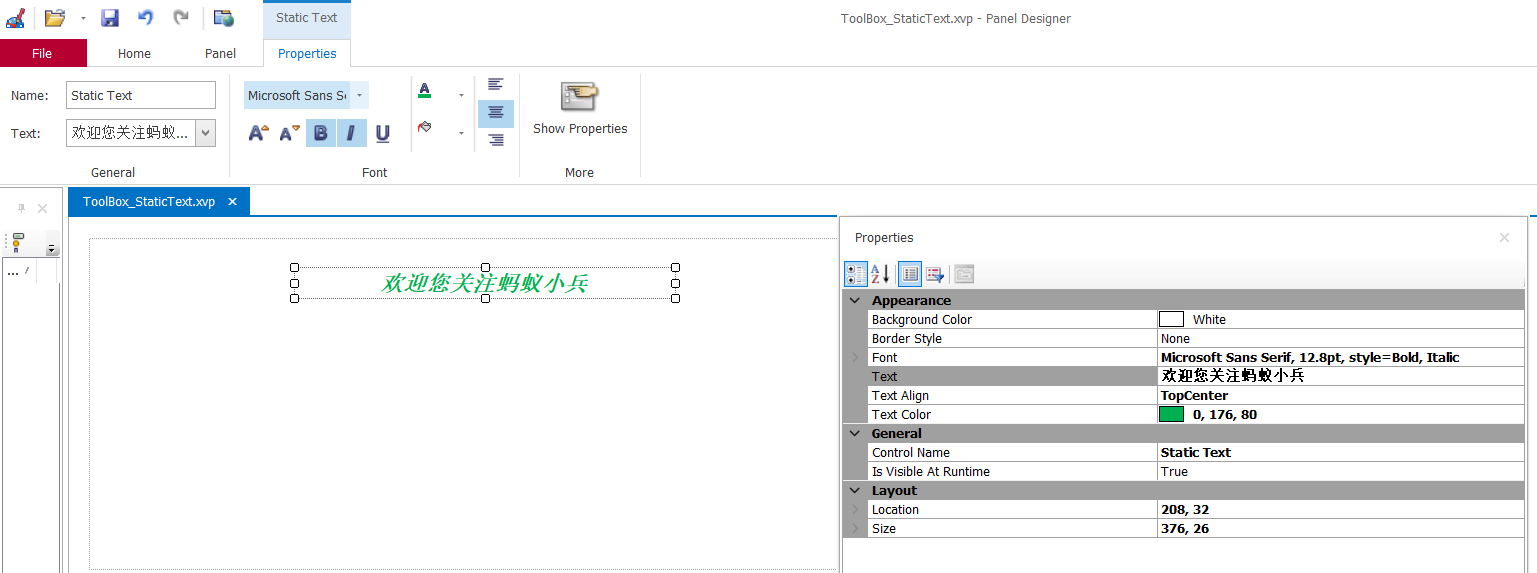Click the TopCenter Text Align value
Viewport: 1537px width, 573px height.
pos(1194,396)
